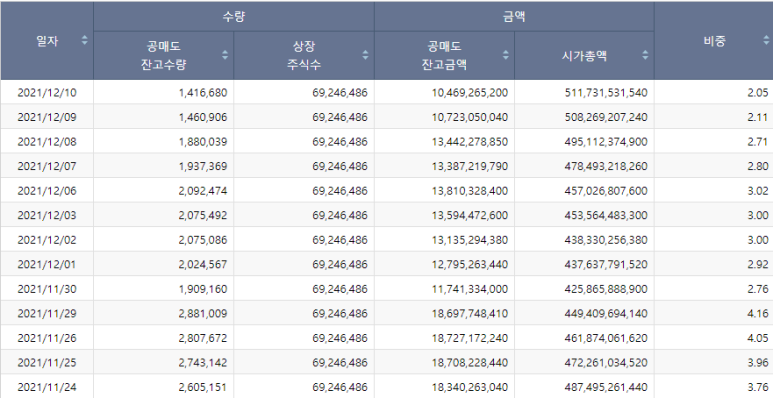The height and width of the screenshot is (398, 773).
Task: Click short balance quantity 2,092,474
Action: tap(203, 191)
